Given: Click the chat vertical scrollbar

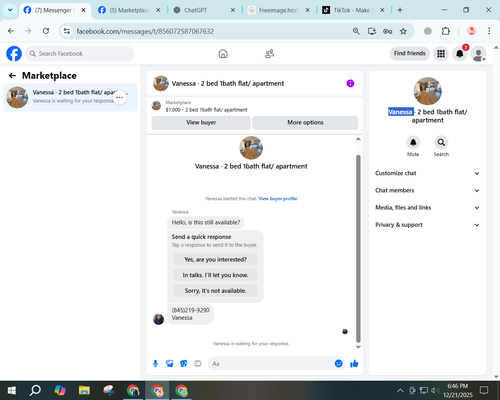Looking at the screenshot, I should pyautogui.click(x=358, y=248).
